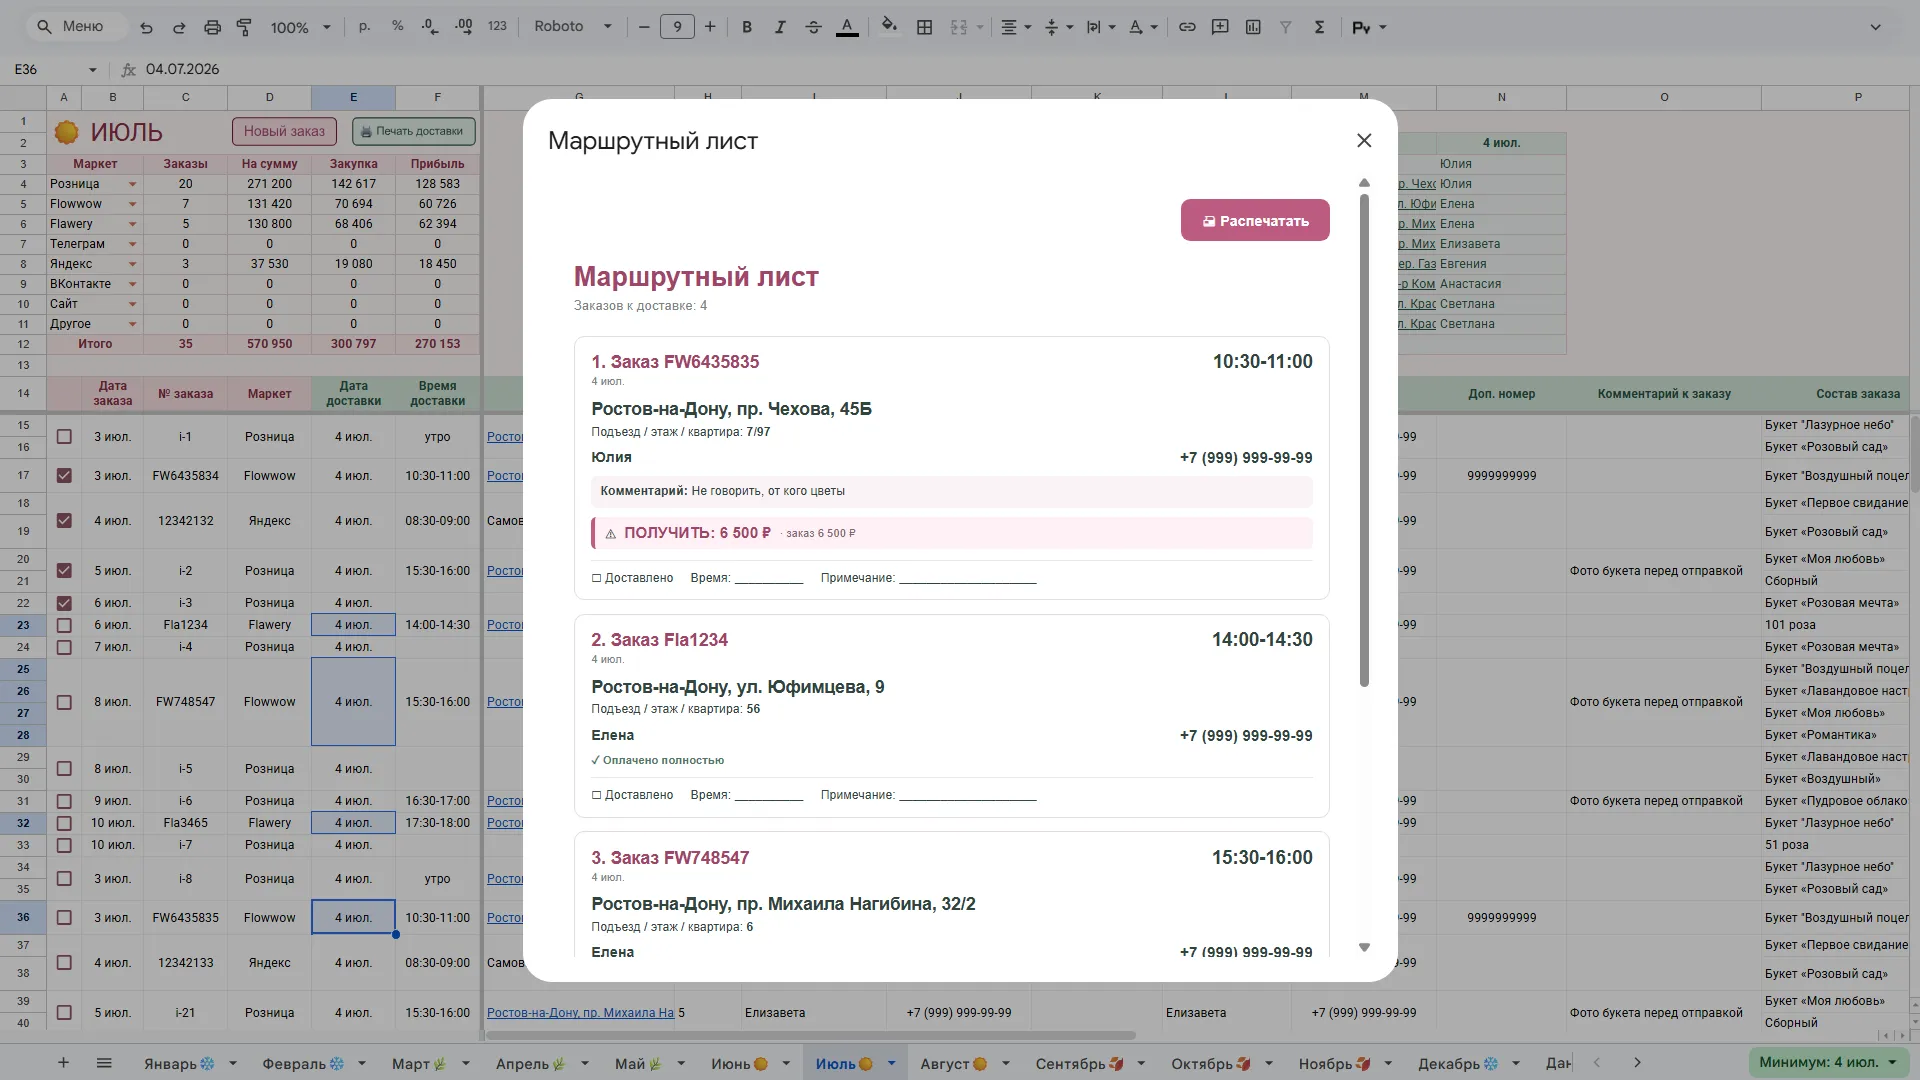Toggle checkbox for order Fla3465 row
The height and width of the screenshot is (1080, 1920).
[x=64, y=823]
